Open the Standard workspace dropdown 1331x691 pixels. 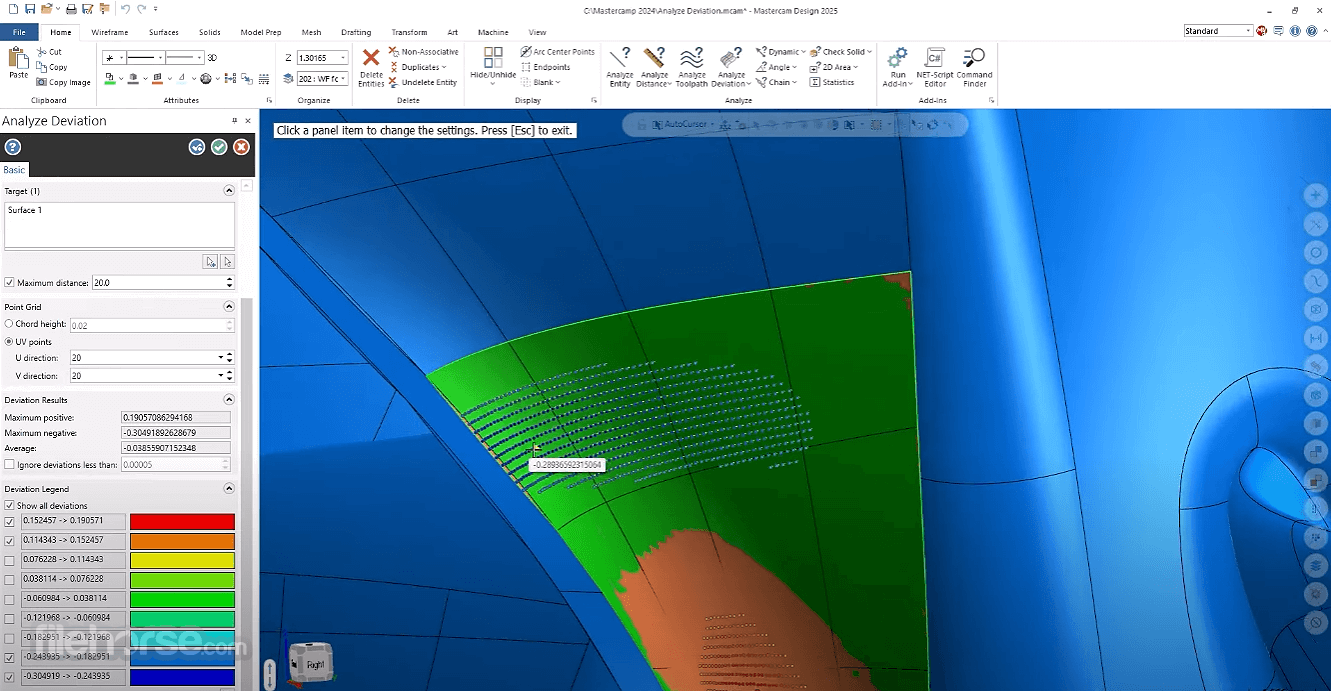point(1249,31)
